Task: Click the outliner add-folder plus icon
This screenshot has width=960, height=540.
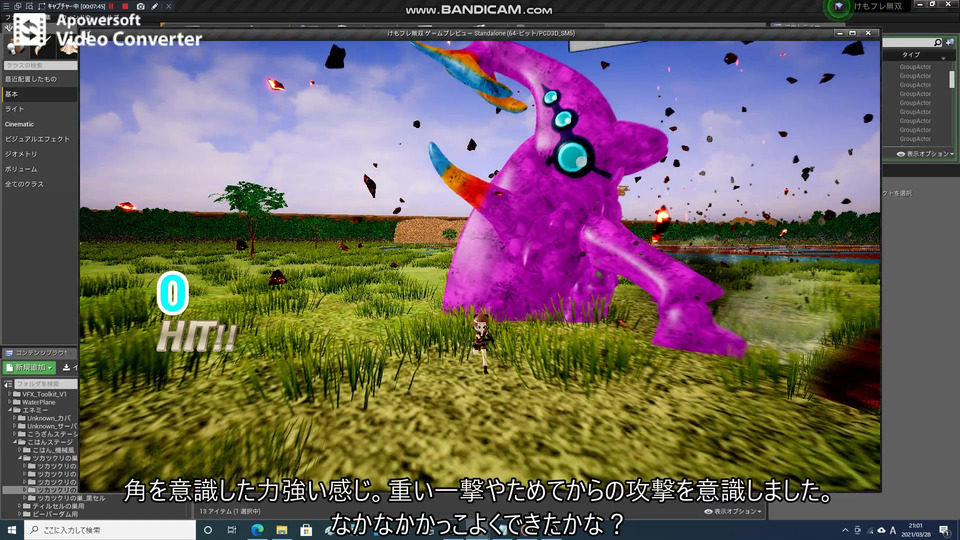Action: click(950, 42)
